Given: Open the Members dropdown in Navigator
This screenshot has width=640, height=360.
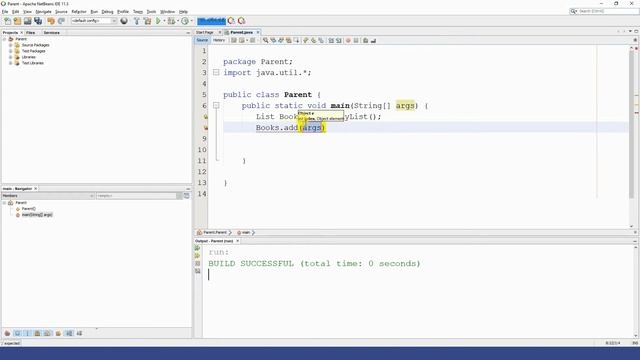Looking at the screenshot, I should tap(48, 196).
